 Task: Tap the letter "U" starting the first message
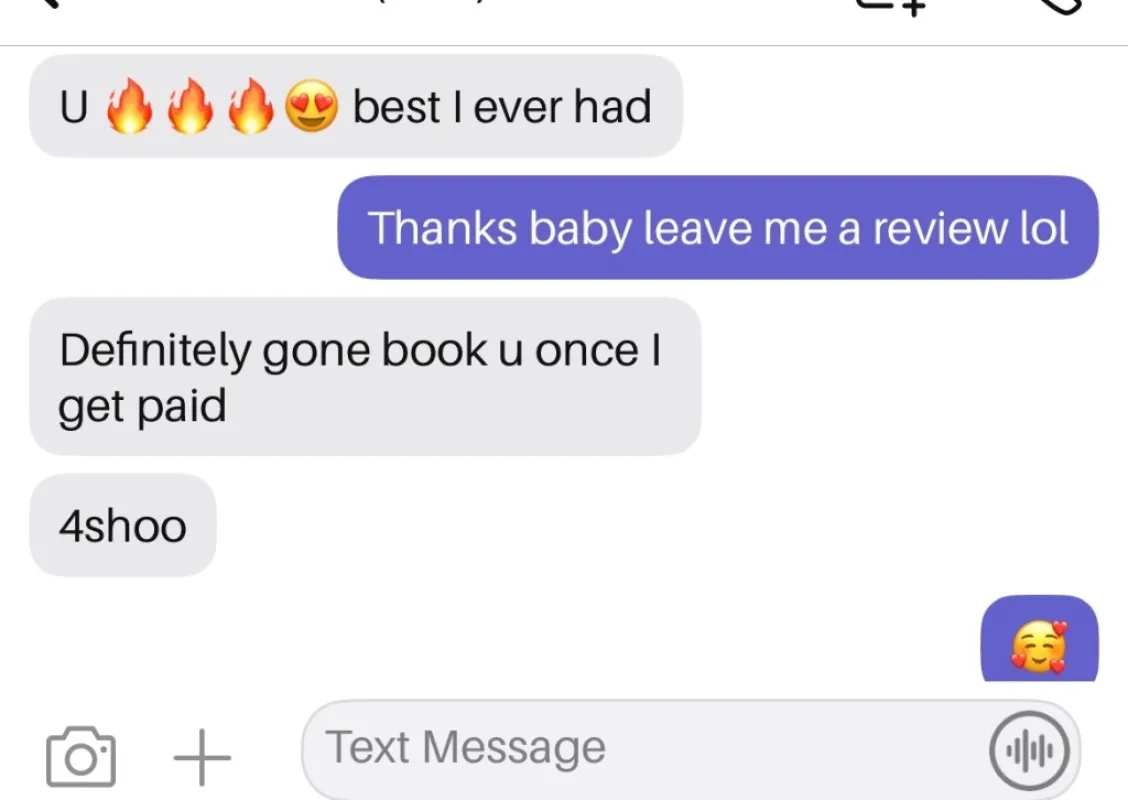pos(73,107)
